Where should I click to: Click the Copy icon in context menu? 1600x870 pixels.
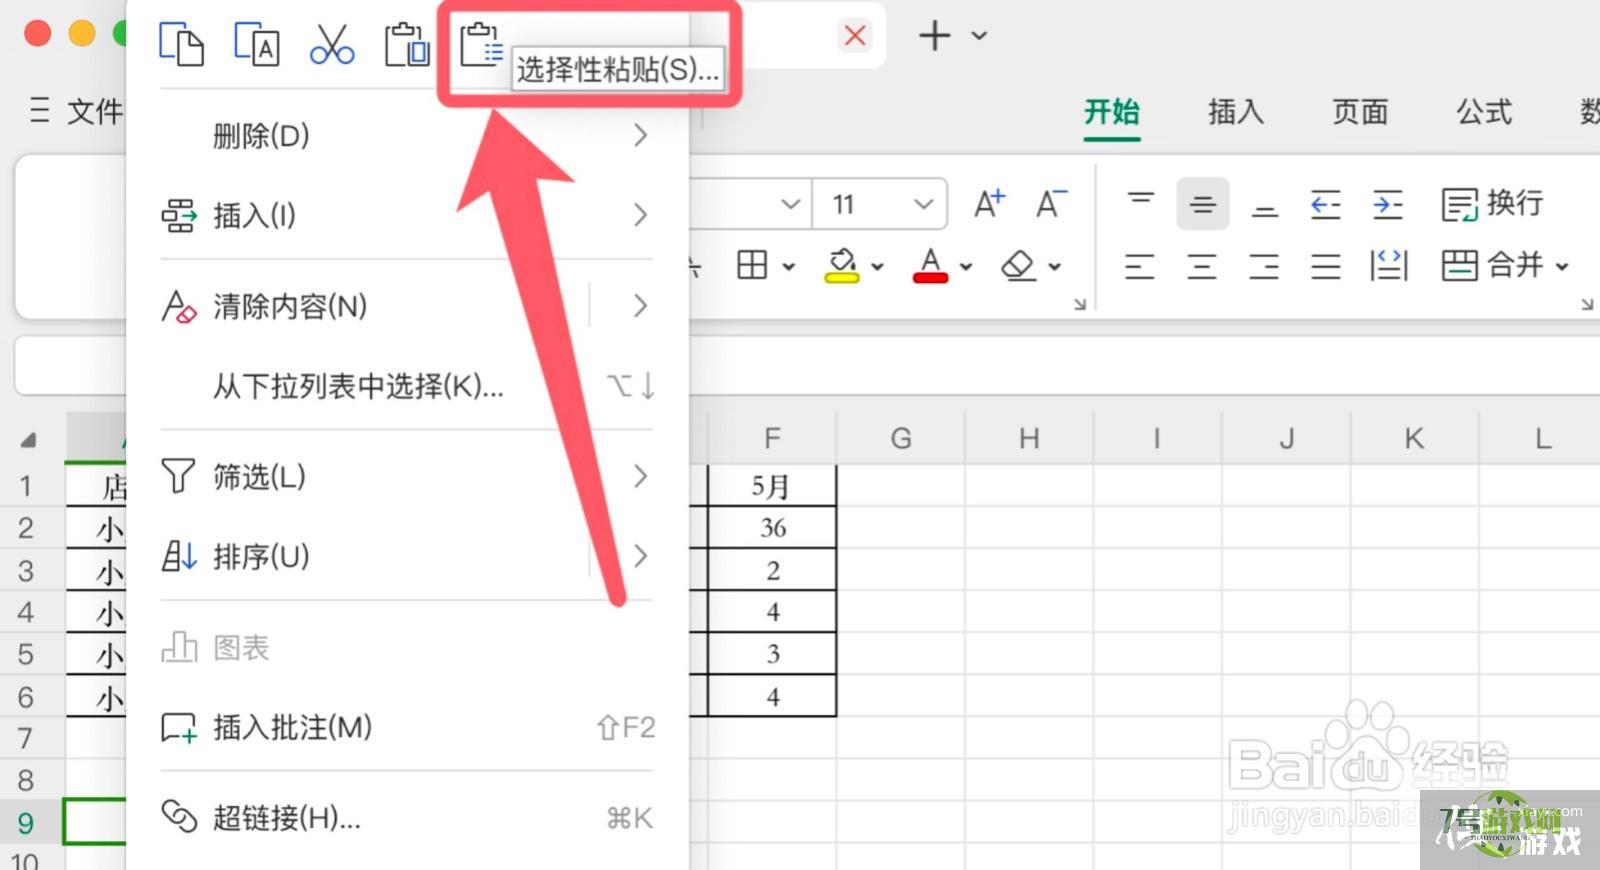(181, 45)
